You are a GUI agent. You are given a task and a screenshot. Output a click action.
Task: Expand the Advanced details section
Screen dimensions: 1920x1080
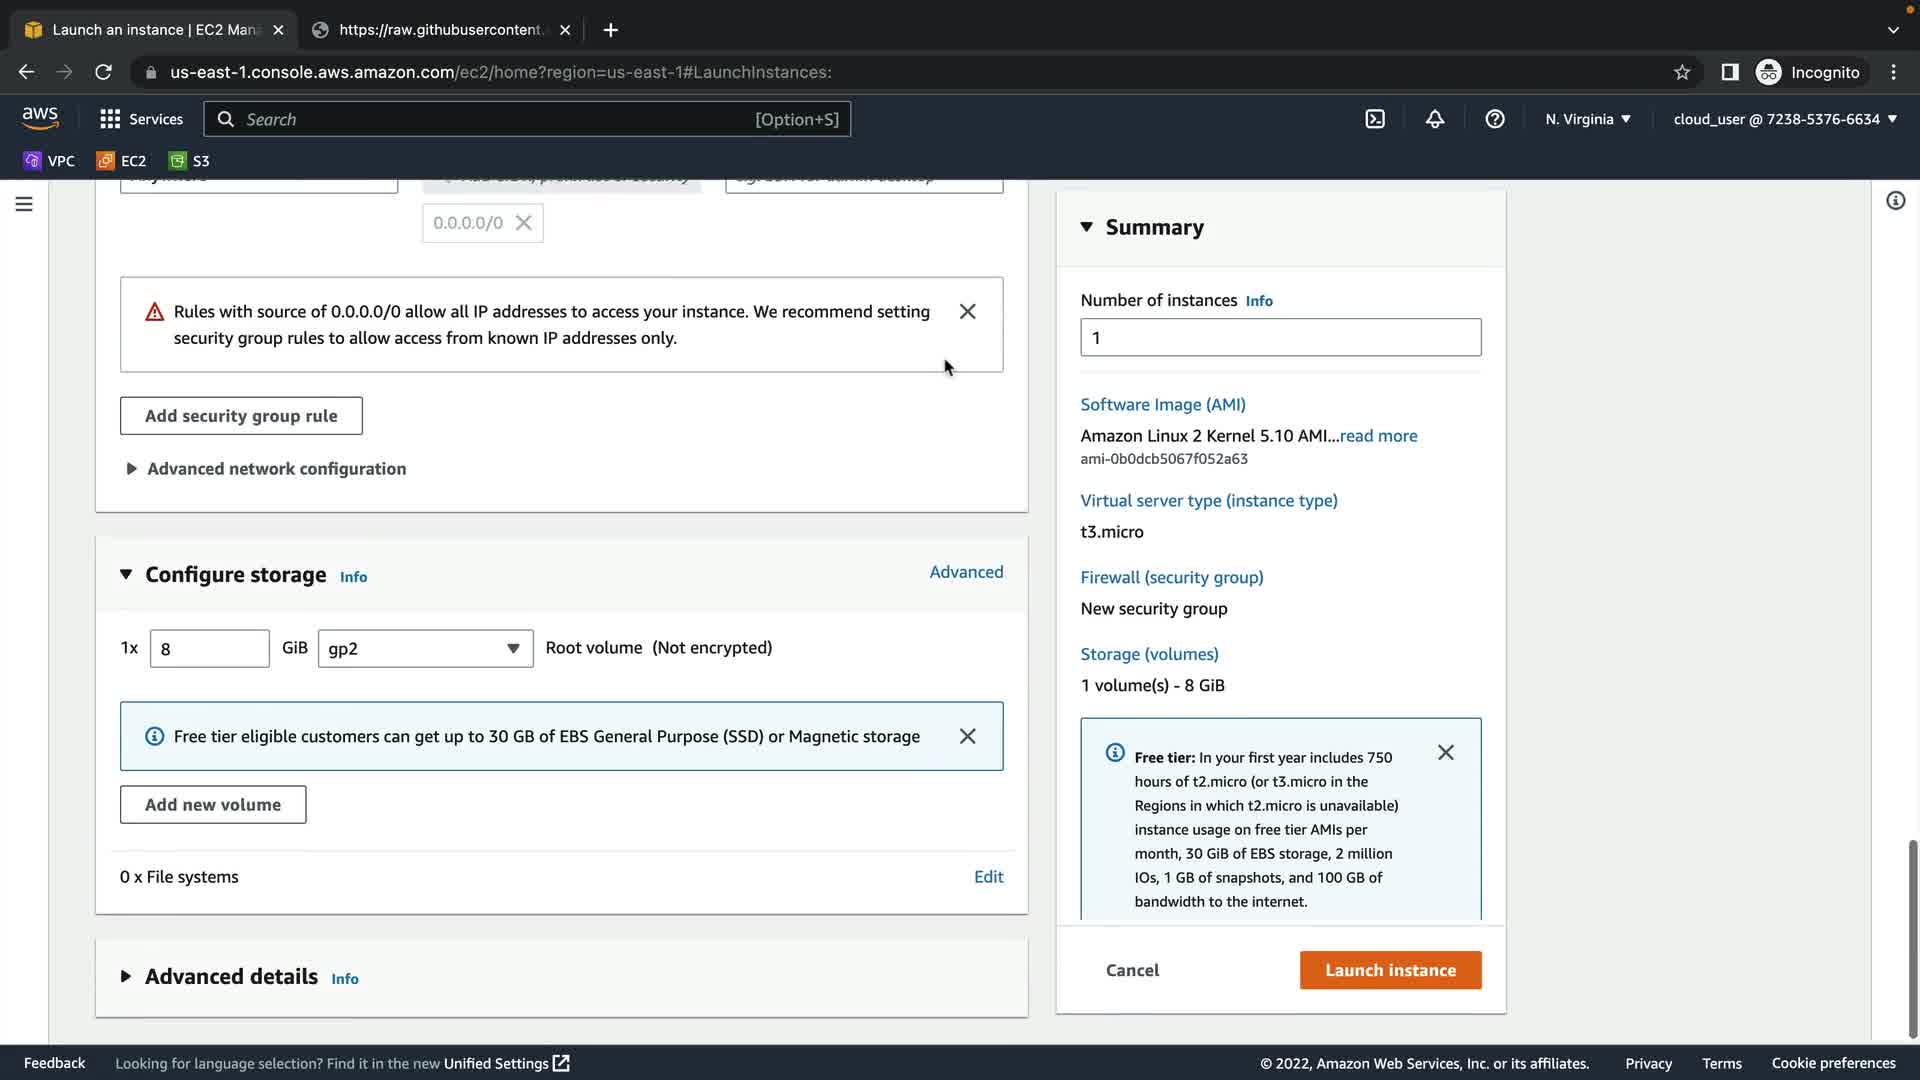pyautogui.click(x=230, y=977)
